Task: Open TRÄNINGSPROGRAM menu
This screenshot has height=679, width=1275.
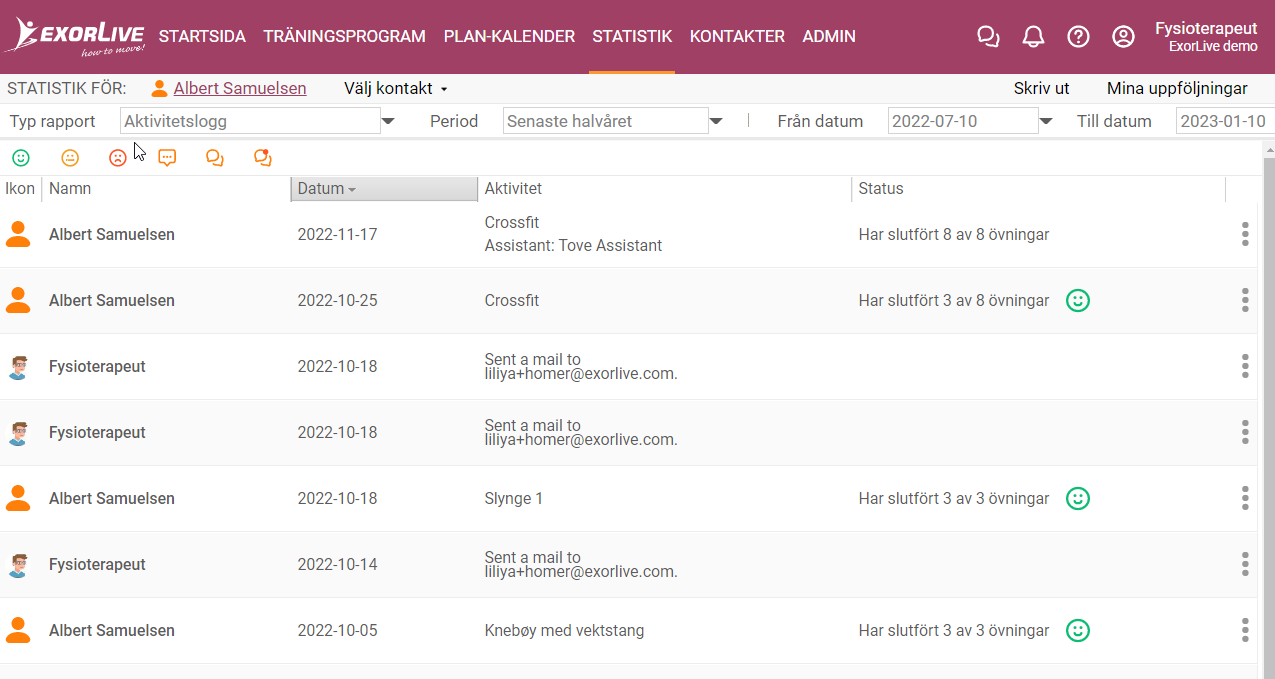Action: (345, 37)
